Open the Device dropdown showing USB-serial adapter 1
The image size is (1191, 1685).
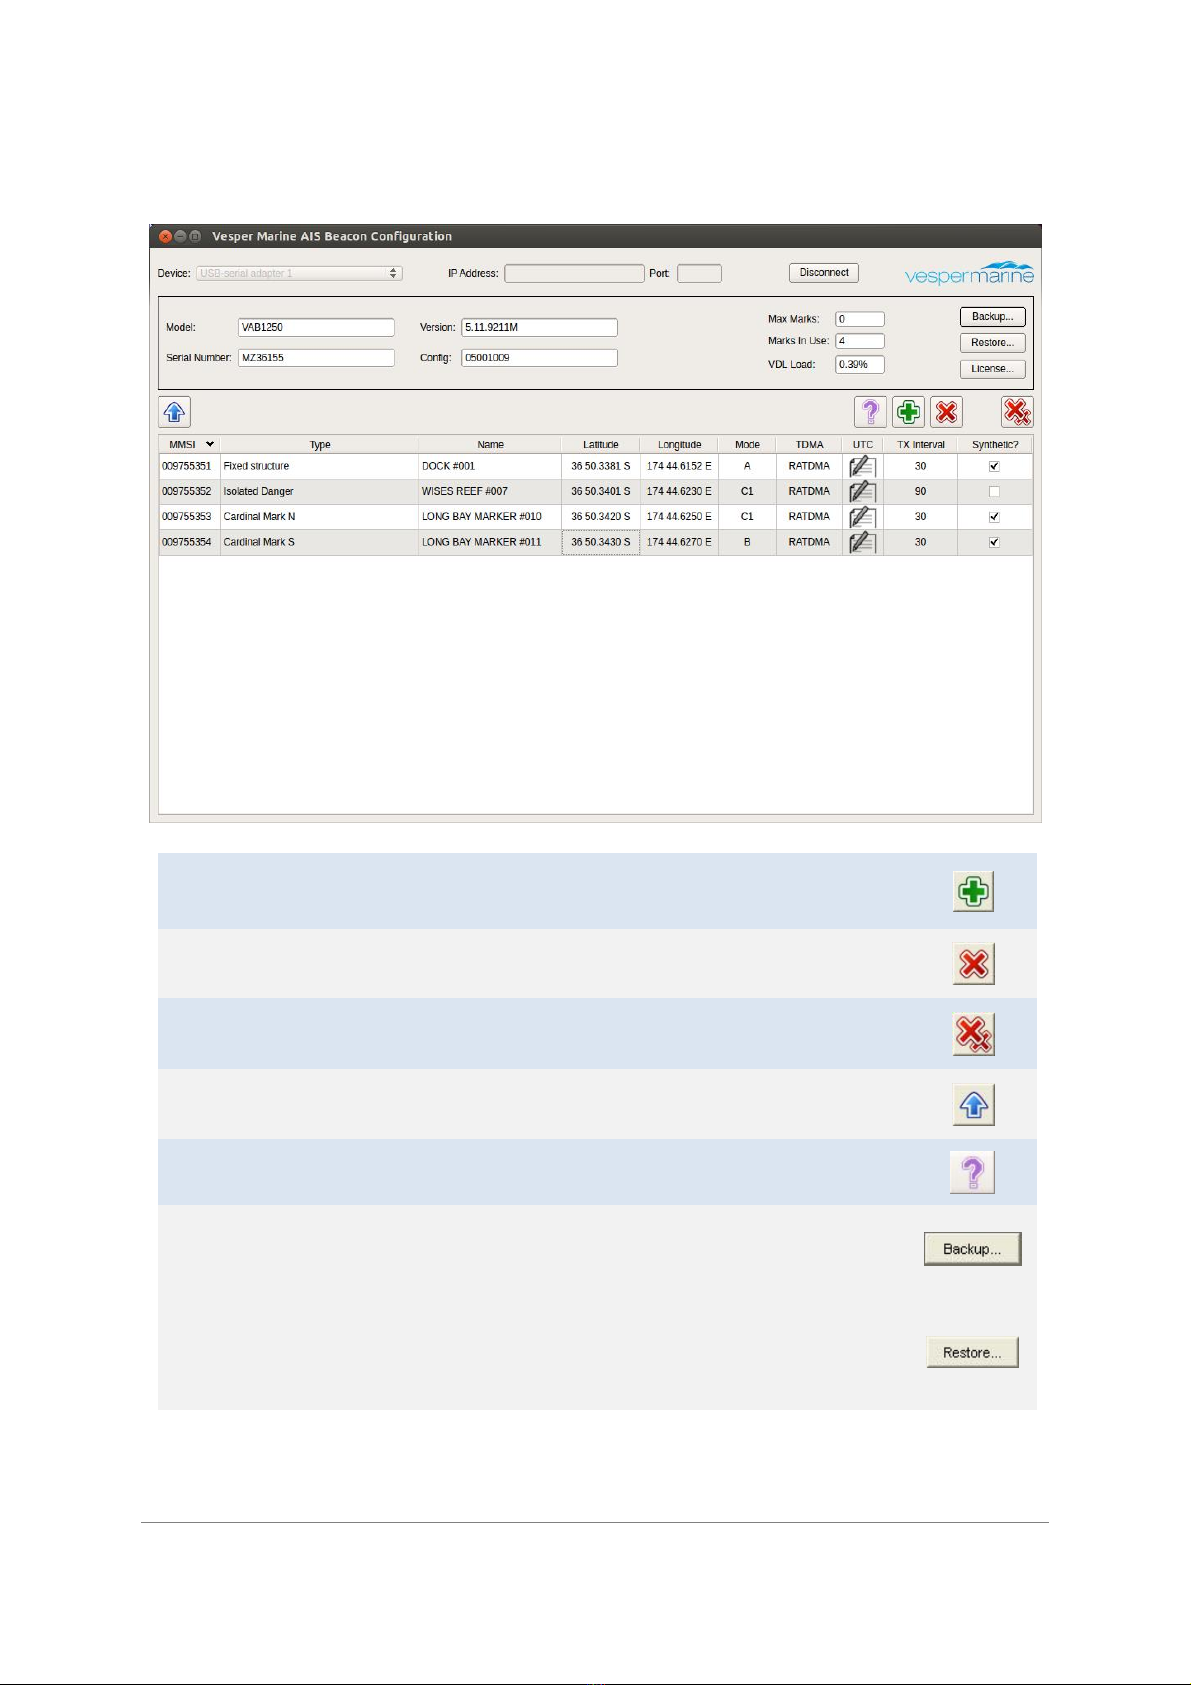(x=299, y=273)
